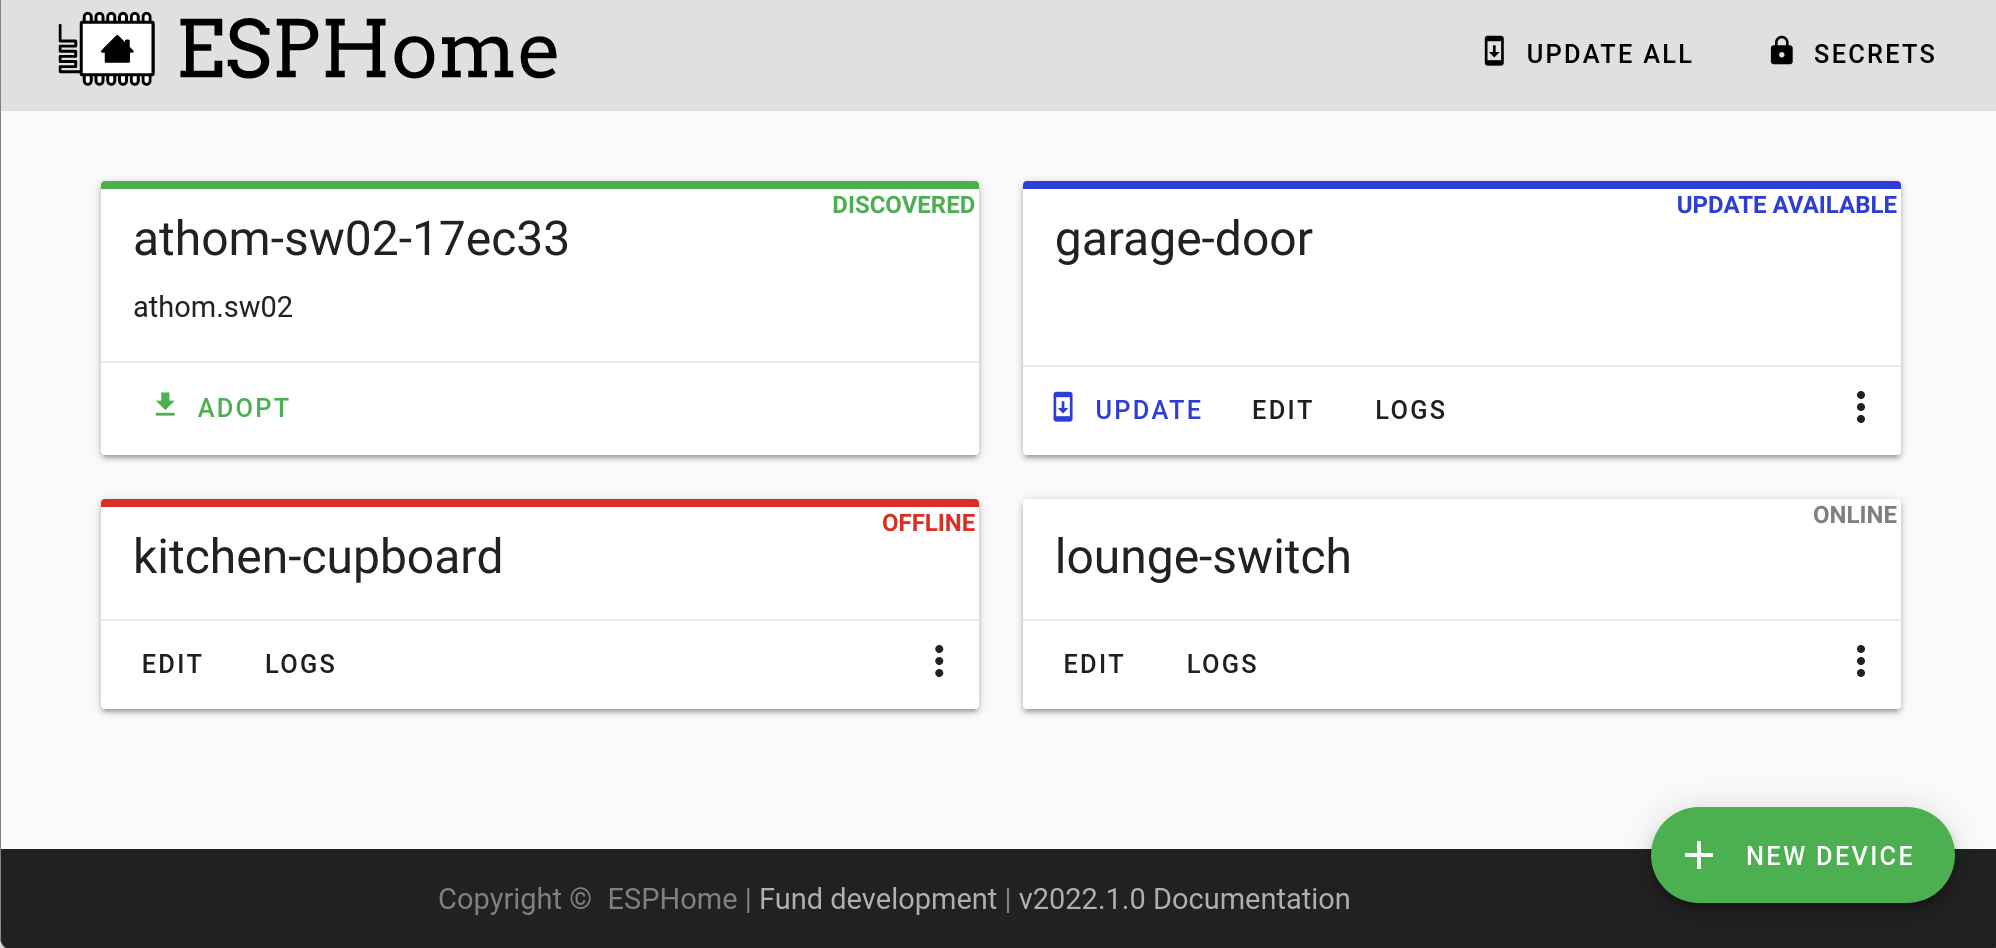The height and width of the screenshot is (948, 1996).
Task: Edit the garage-door configuration
Action: click(x=1282, y=410)
